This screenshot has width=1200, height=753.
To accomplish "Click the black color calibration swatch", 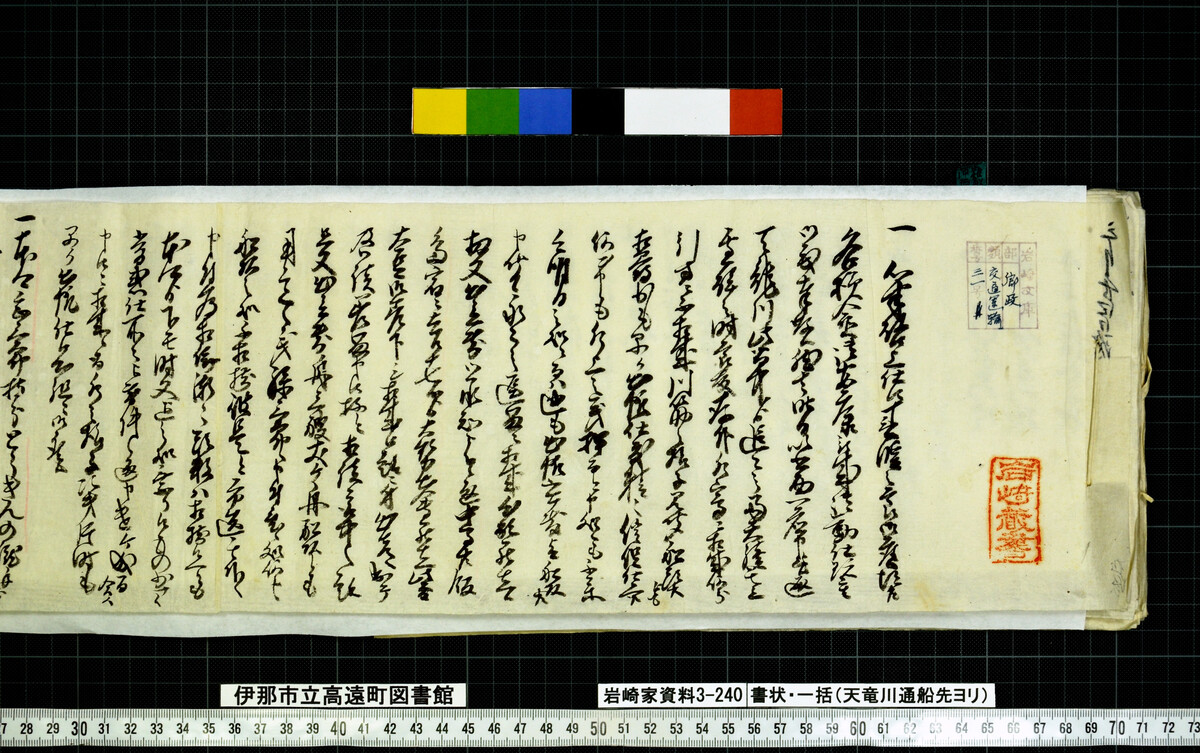I will pyautogui.click(x=598, y=111).
